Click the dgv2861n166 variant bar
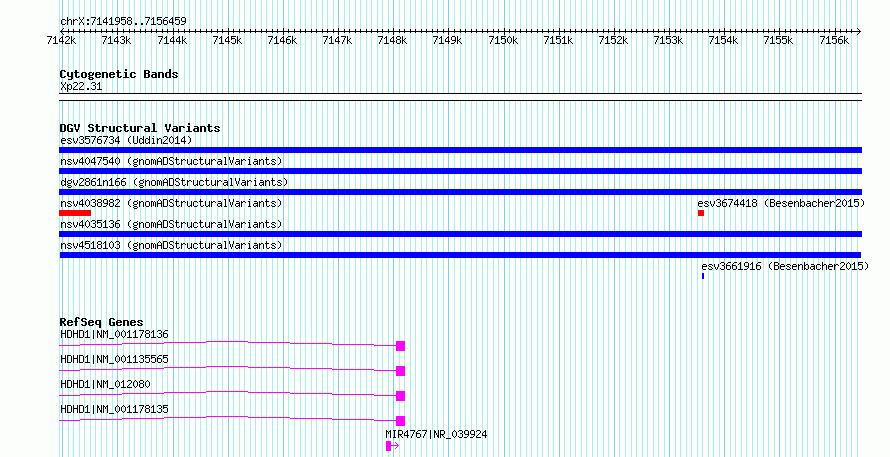 click(x=460, y=192)
